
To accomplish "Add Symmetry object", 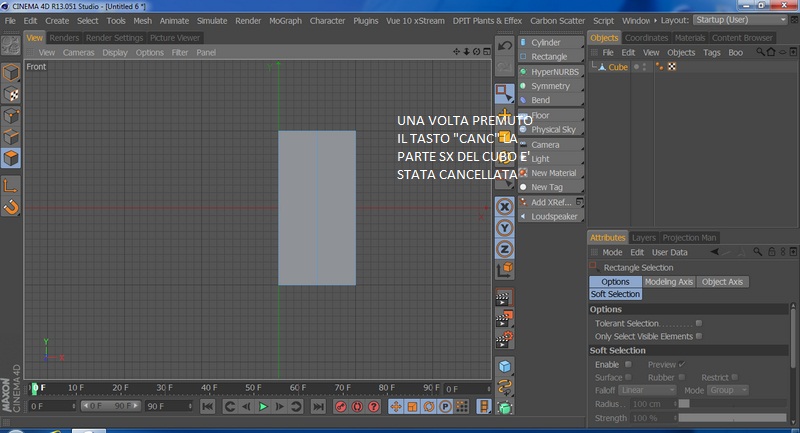I will click(x=551, y=86).
